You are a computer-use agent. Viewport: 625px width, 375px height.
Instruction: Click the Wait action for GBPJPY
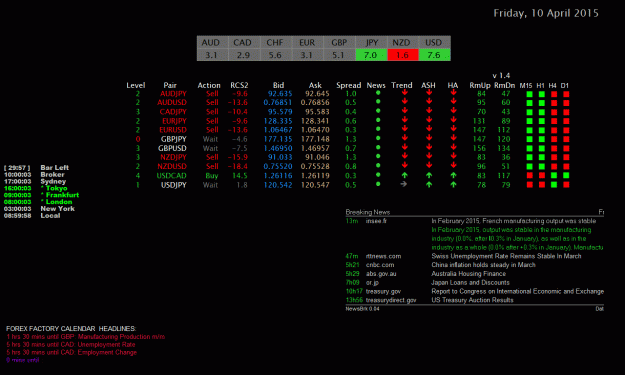click(x=210, y=139)
